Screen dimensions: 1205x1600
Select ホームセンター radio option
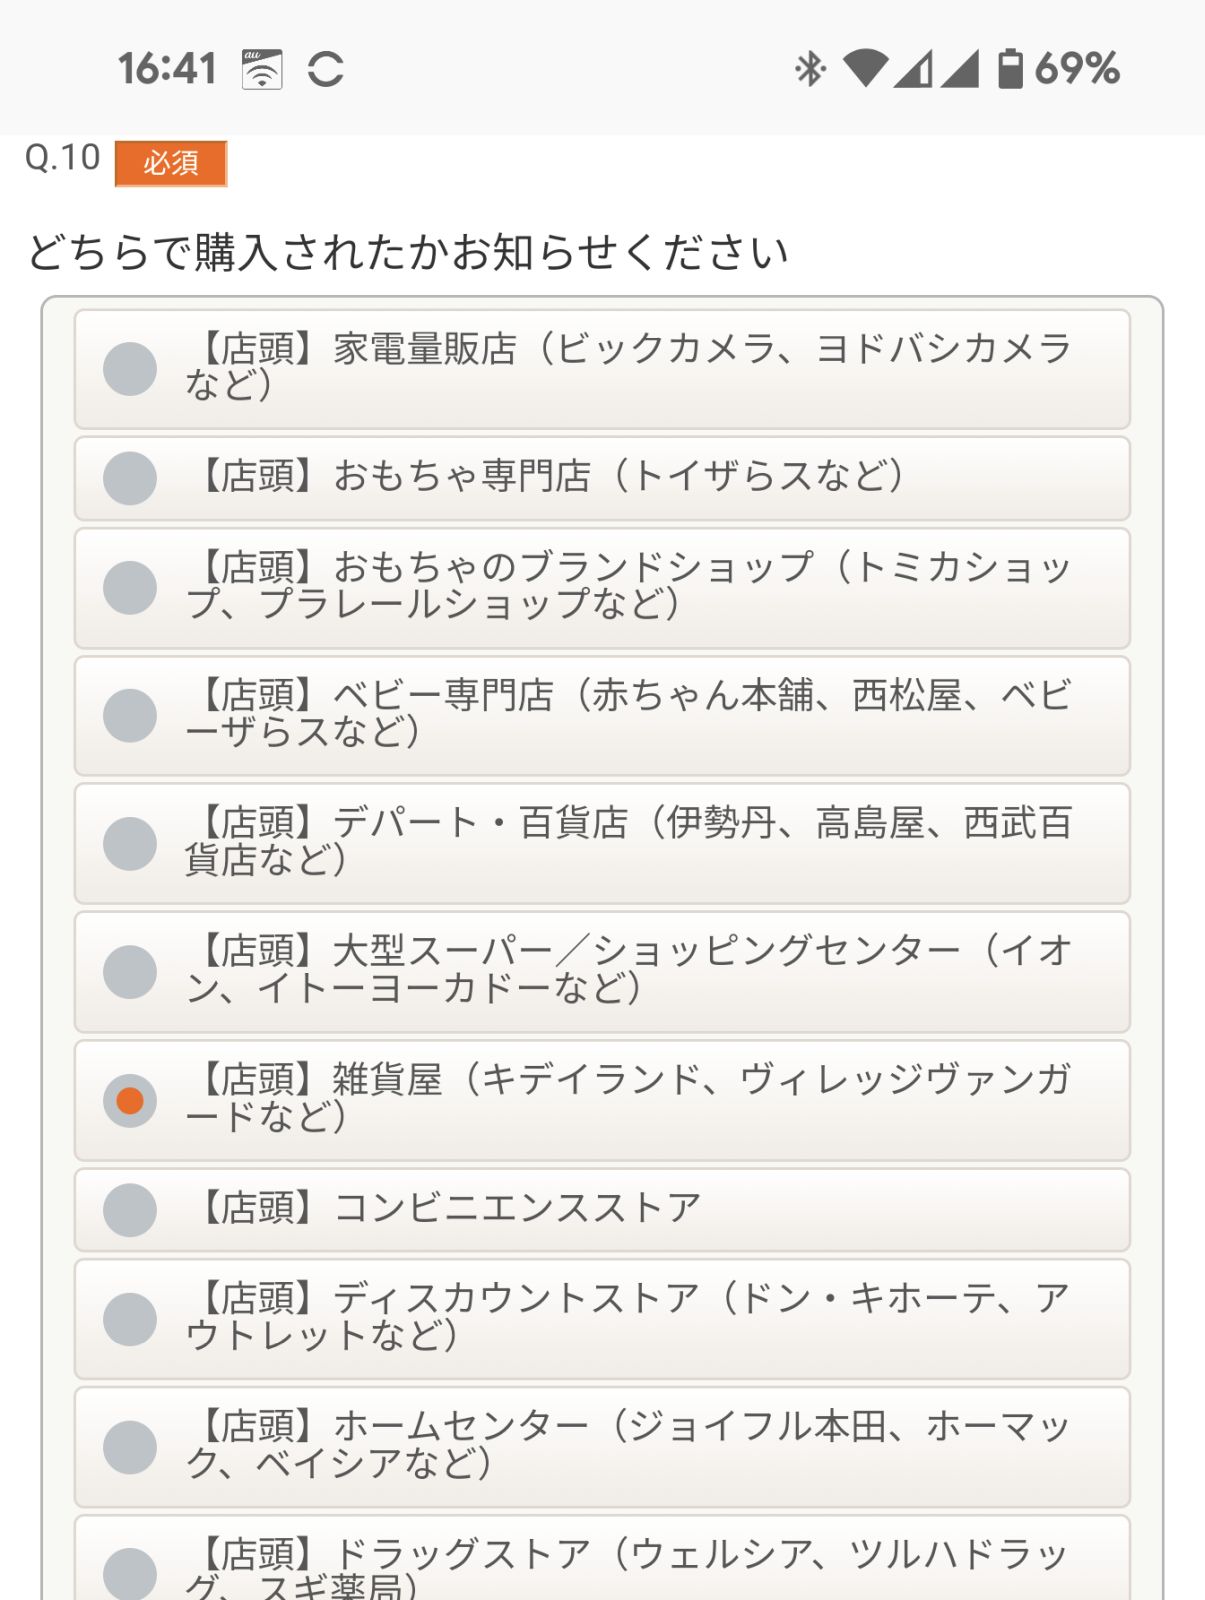coord(602,1447)
